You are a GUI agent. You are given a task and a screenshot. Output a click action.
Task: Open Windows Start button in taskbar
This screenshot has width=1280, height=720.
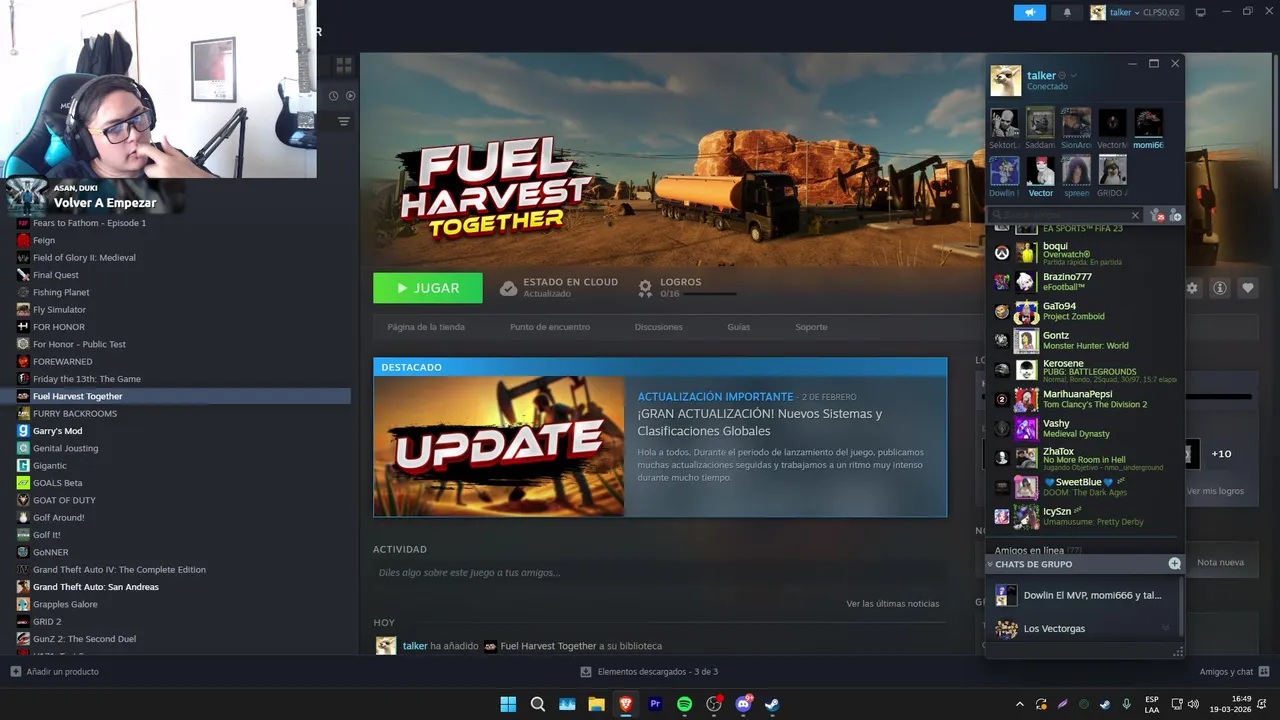508,704
